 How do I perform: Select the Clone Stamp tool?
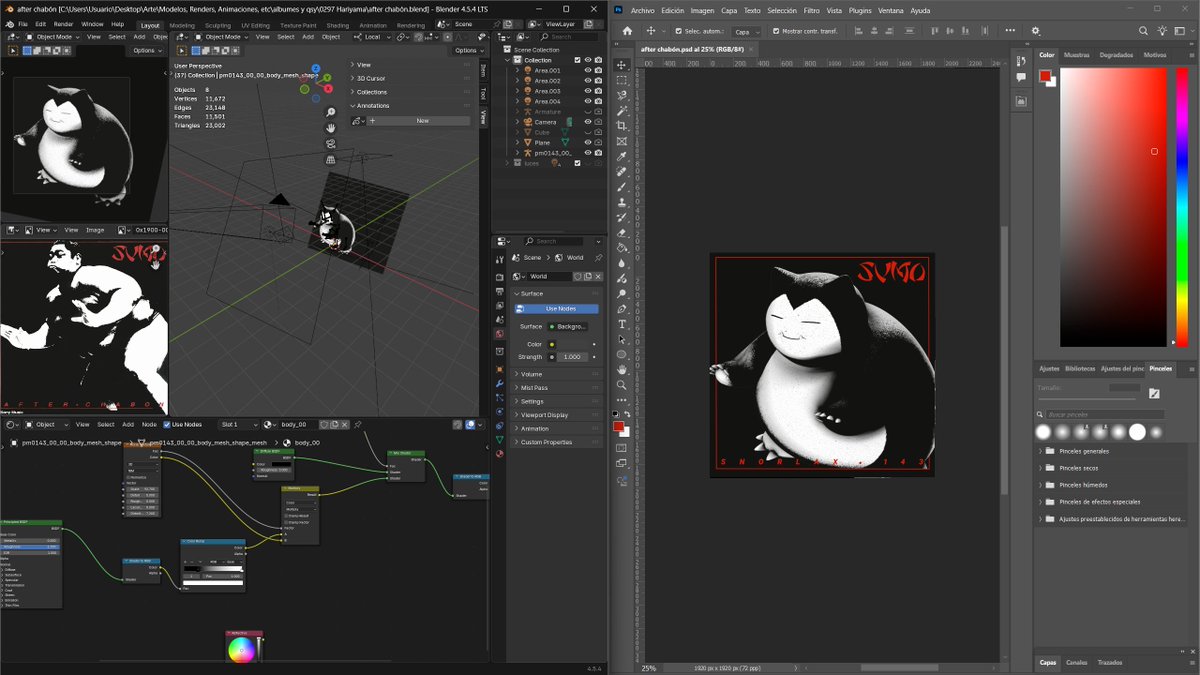click(x=622, y=202)
